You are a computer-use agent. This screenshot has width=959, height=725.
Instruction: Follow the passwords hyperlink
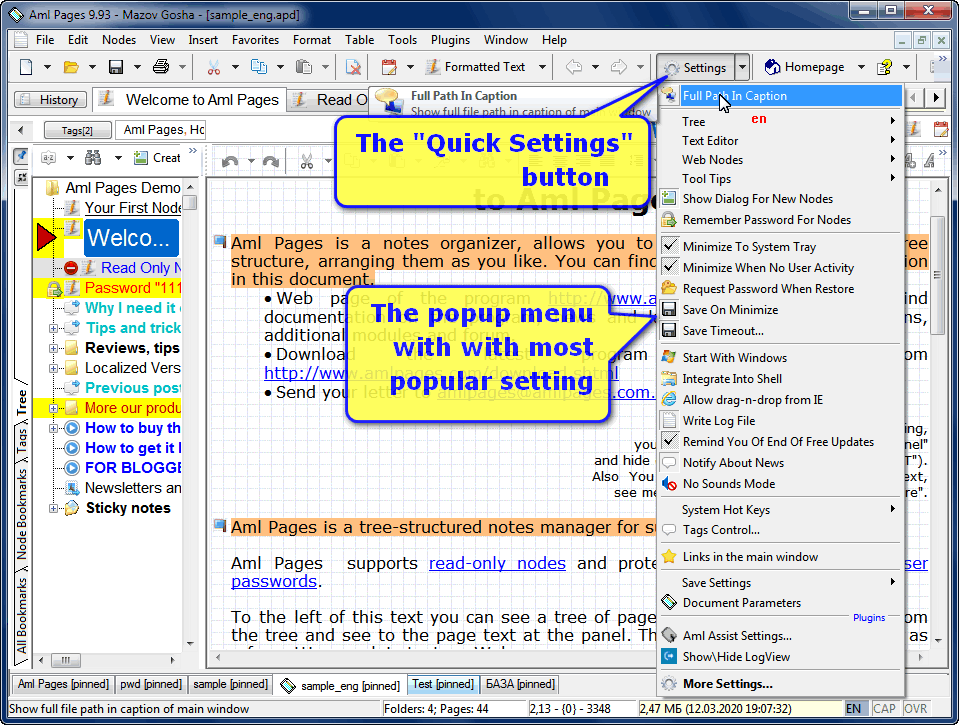[x=274, y=581]
